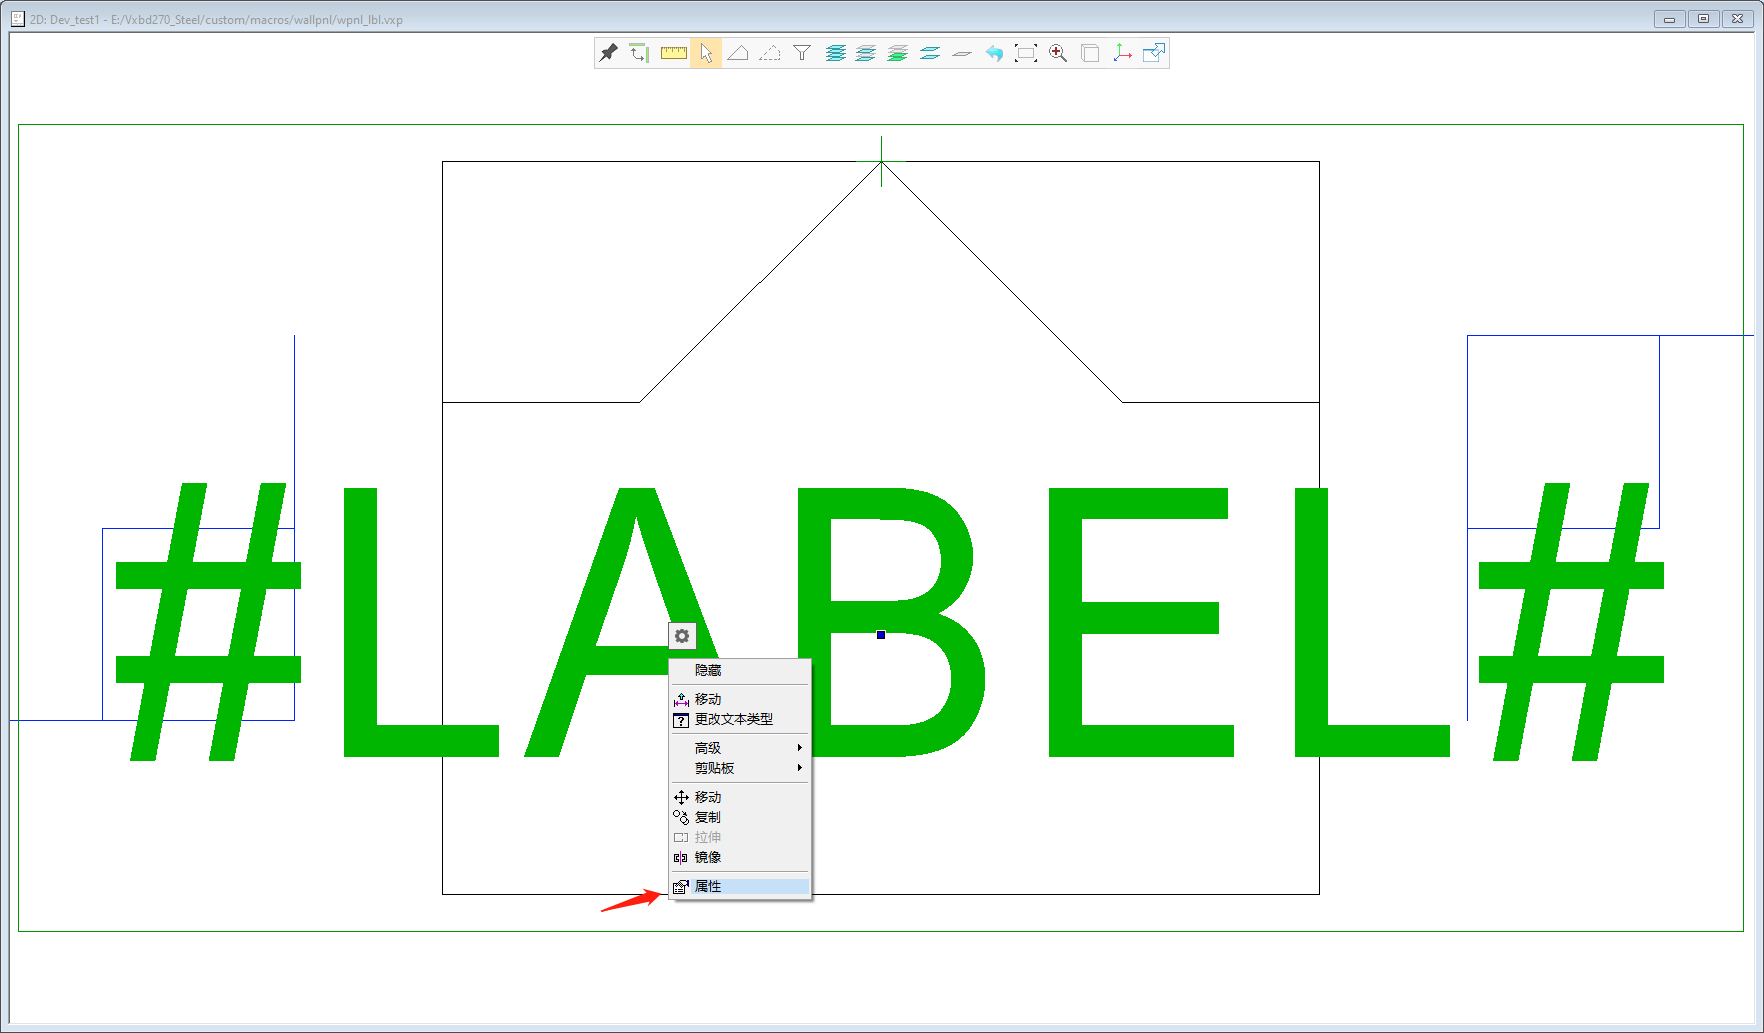Viewport: 1764px width, 1033px height.
Task: Open the funnel filter tool
Action: (x=802, y=53)
